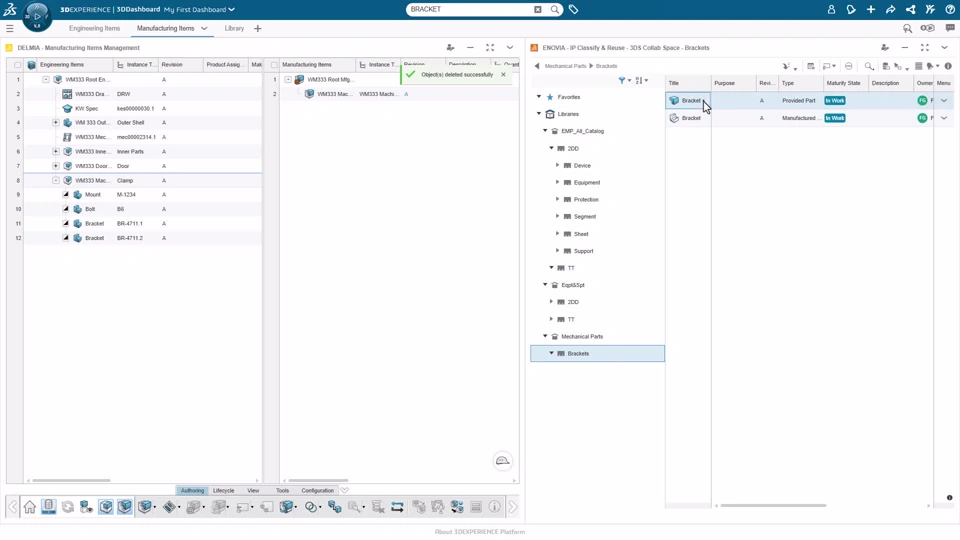Open the View action bar tab
This screenshot has height=540, width=960.
point(253,490)
